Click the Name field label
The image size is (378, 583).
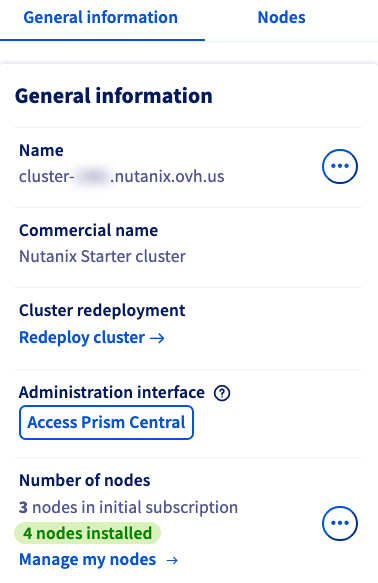41,151
